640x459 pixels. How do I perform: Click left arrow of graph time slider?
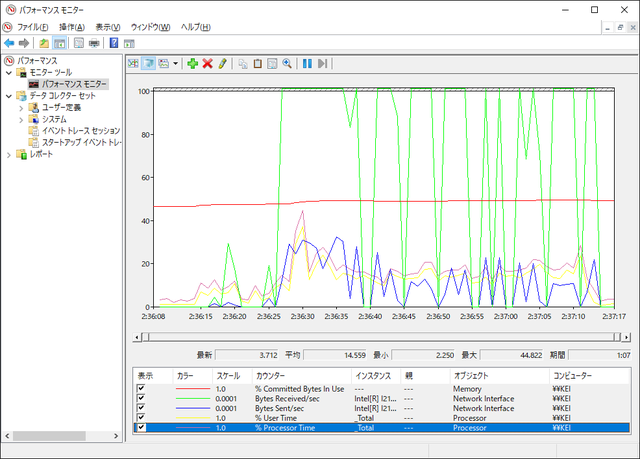coord(137,337)
